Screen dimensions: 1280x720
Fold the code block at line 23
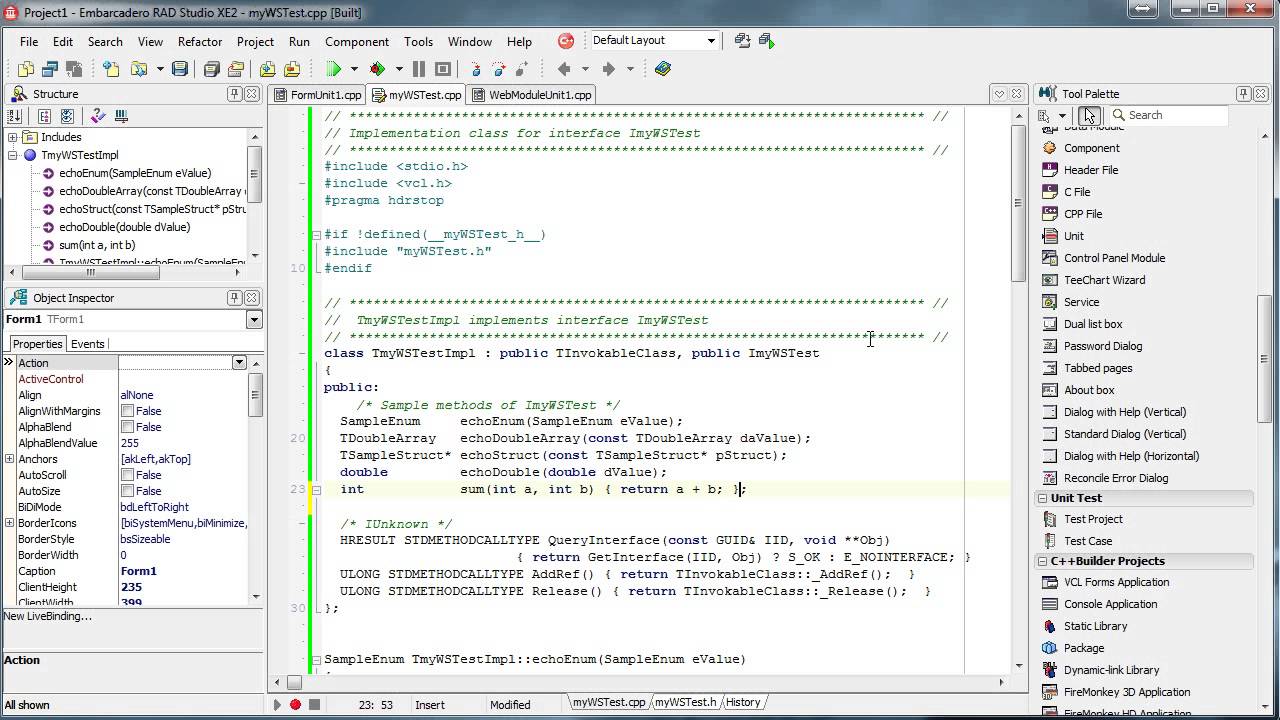coord(316,490)
